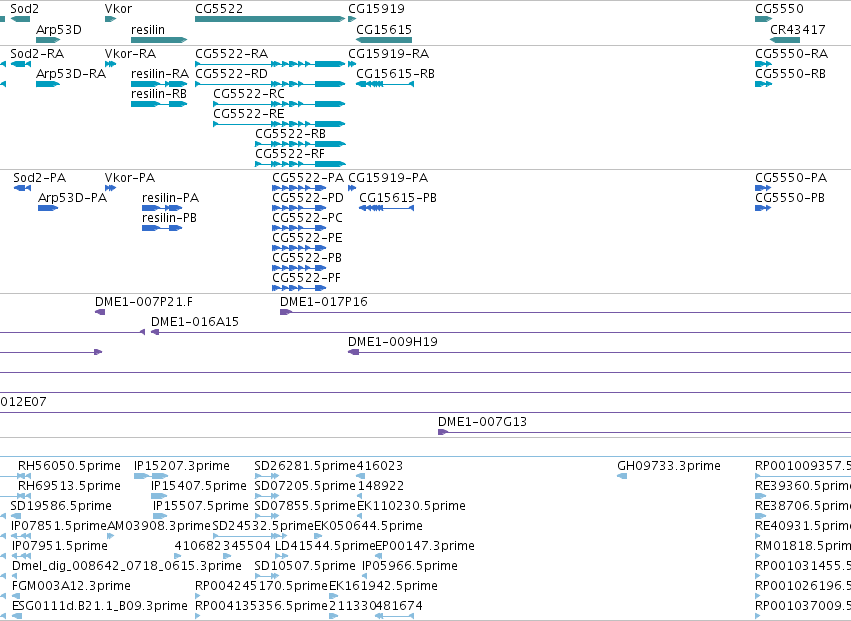
Task: Click protein CG5522-PD
Action: pos(299,208)
